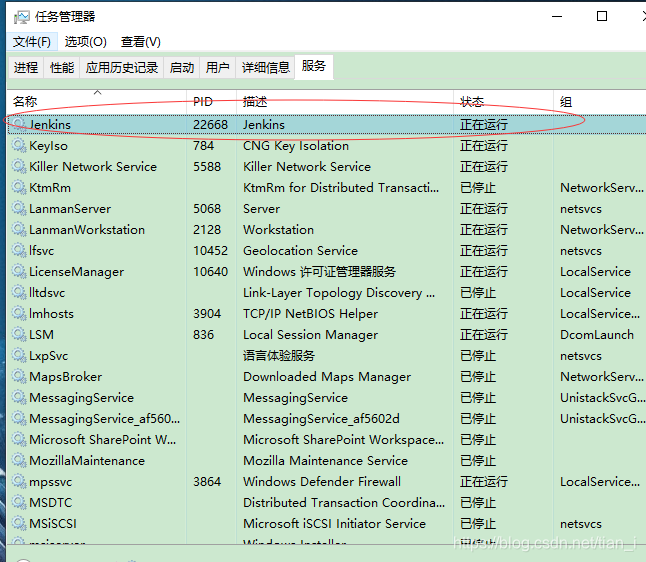Sort services by 名称 column header
Screen dimensions: 646x562
coord(97,101)
